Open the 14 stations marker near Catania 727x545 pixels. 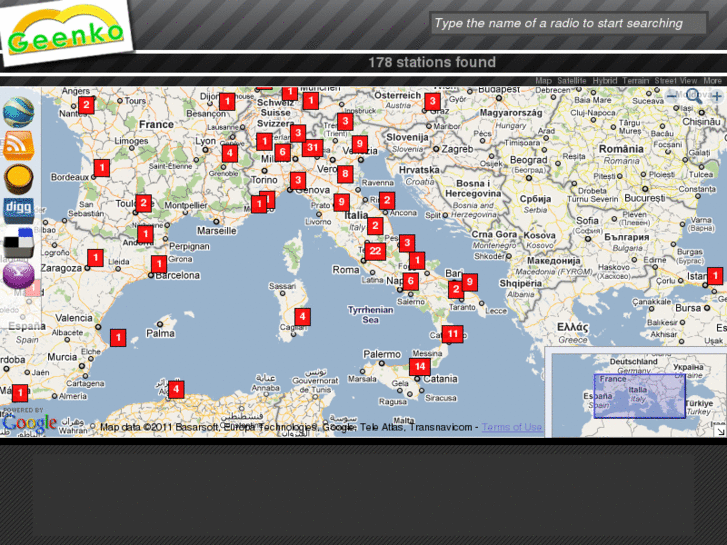point(420,366)
